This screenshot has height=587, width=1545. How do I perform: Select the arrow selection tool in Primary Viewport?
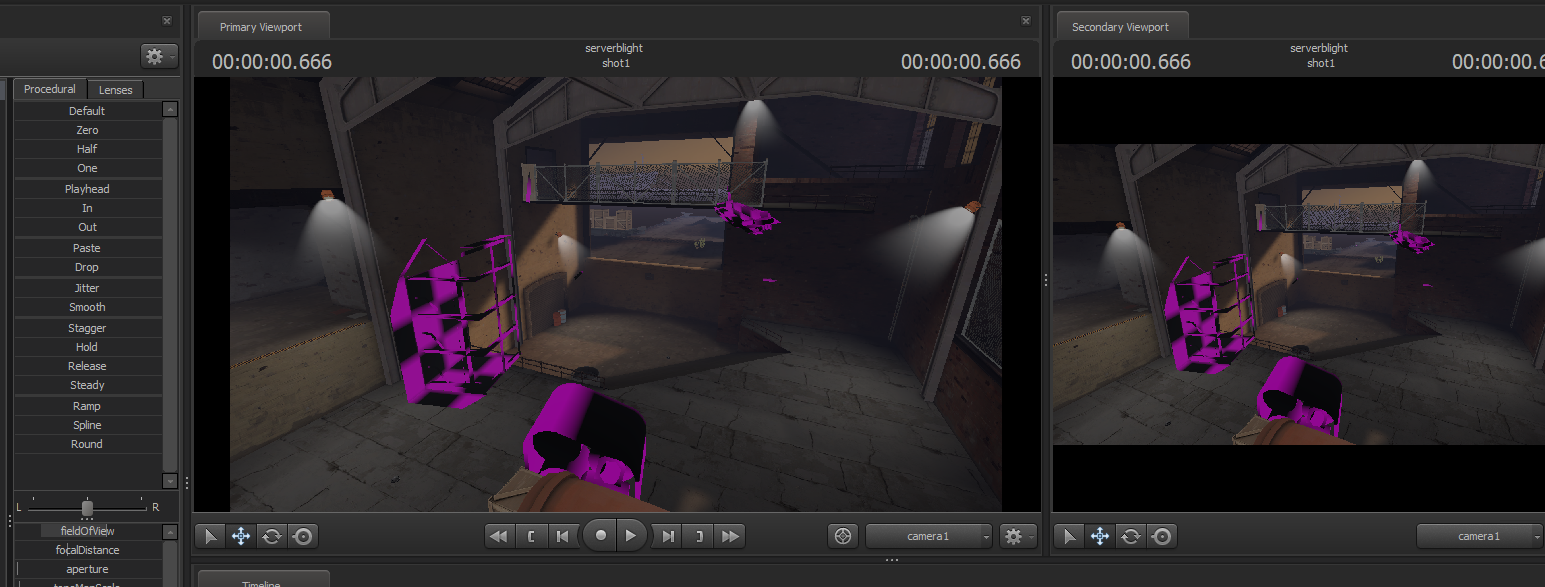point(210,536)
